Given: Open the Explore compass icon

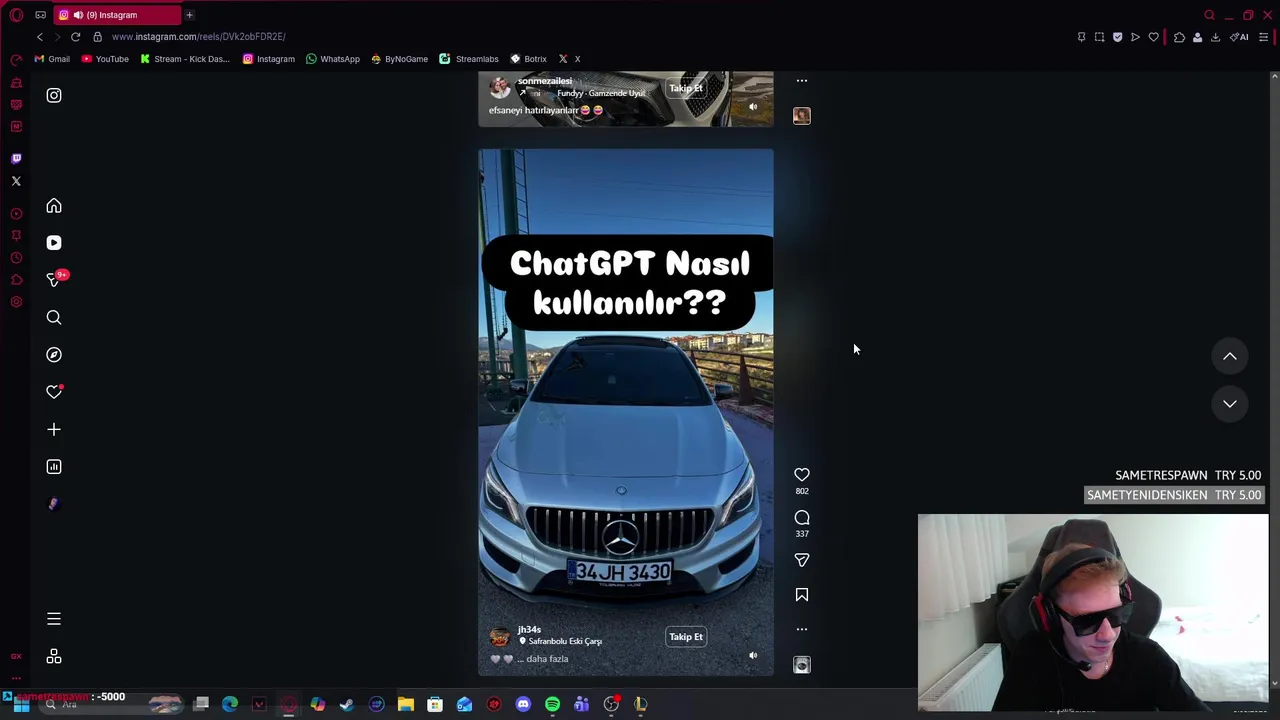Looking at the screenshot, I should coord(54,355).
